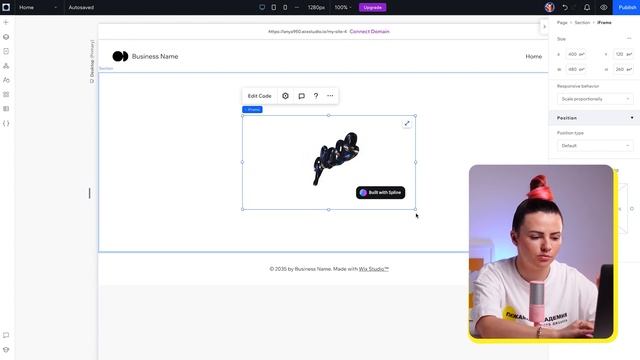640x360 pixels.
Task: Open the help/learn icon at bottom left
Action: pyautogui.click(x=6, y=350)
